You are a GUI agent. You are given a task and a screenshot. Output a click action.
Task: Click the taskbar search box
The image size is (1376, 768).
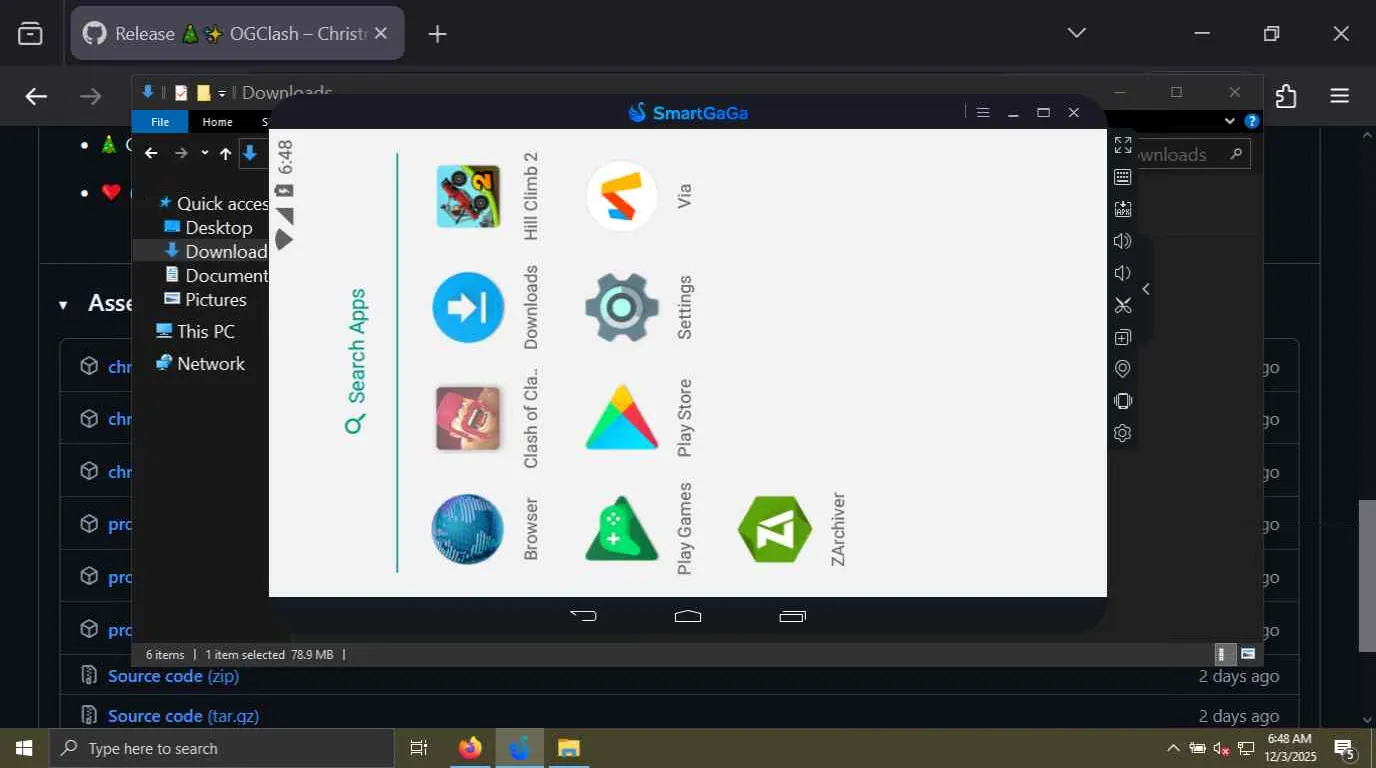click(x=221, y=748)
